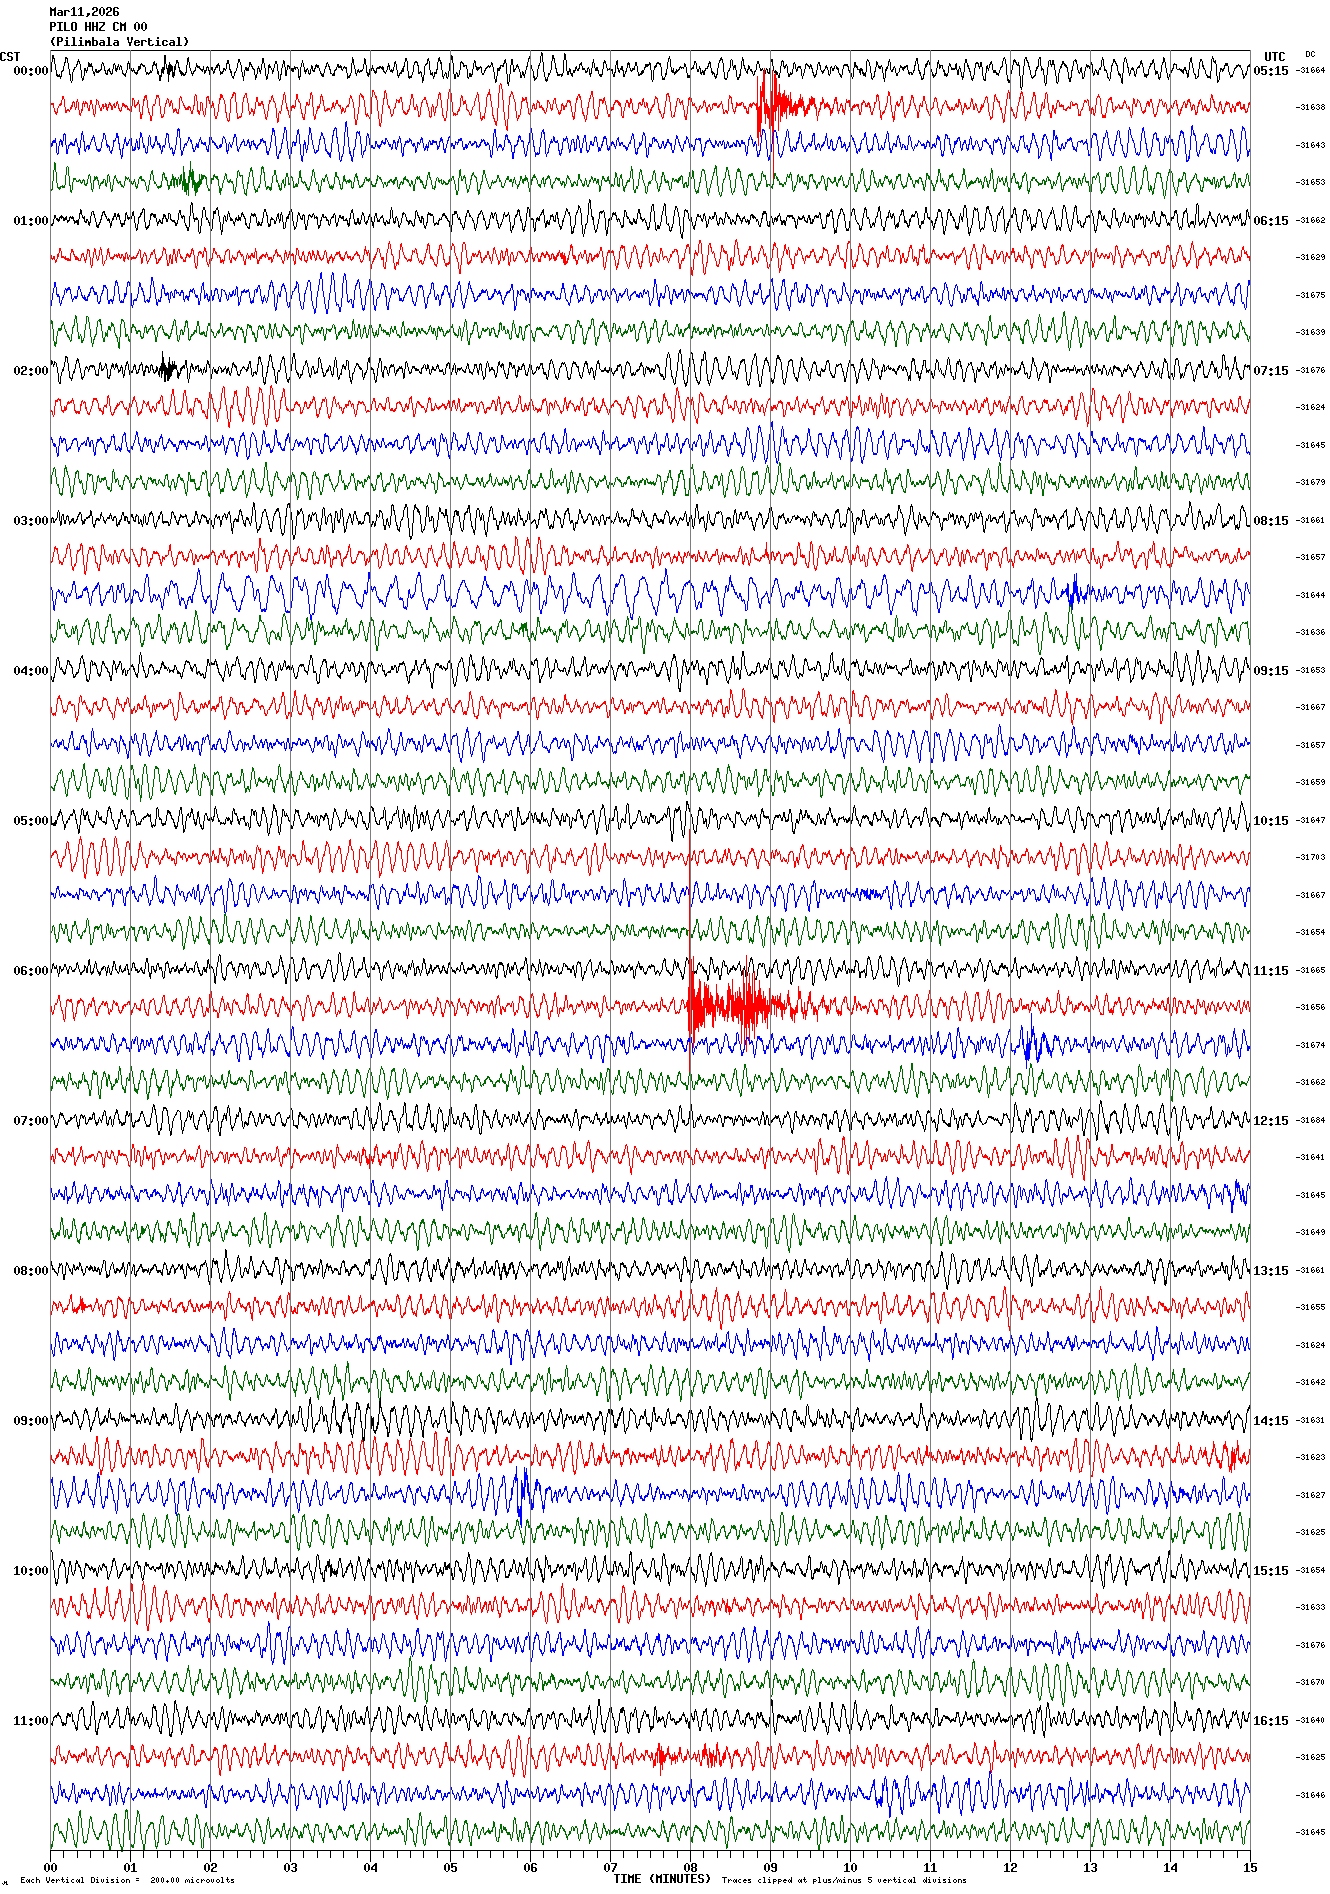Click minute 08 on the bottom axis

[x=690, y=1867]
